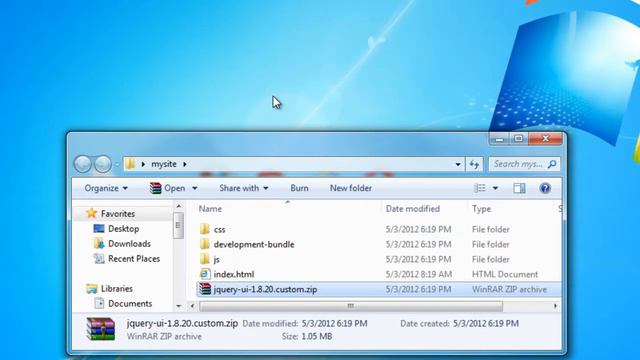This screenshot has height=360, width=640.
Task: Click the Open toolbar button label
Action: [x=175, y=188]
